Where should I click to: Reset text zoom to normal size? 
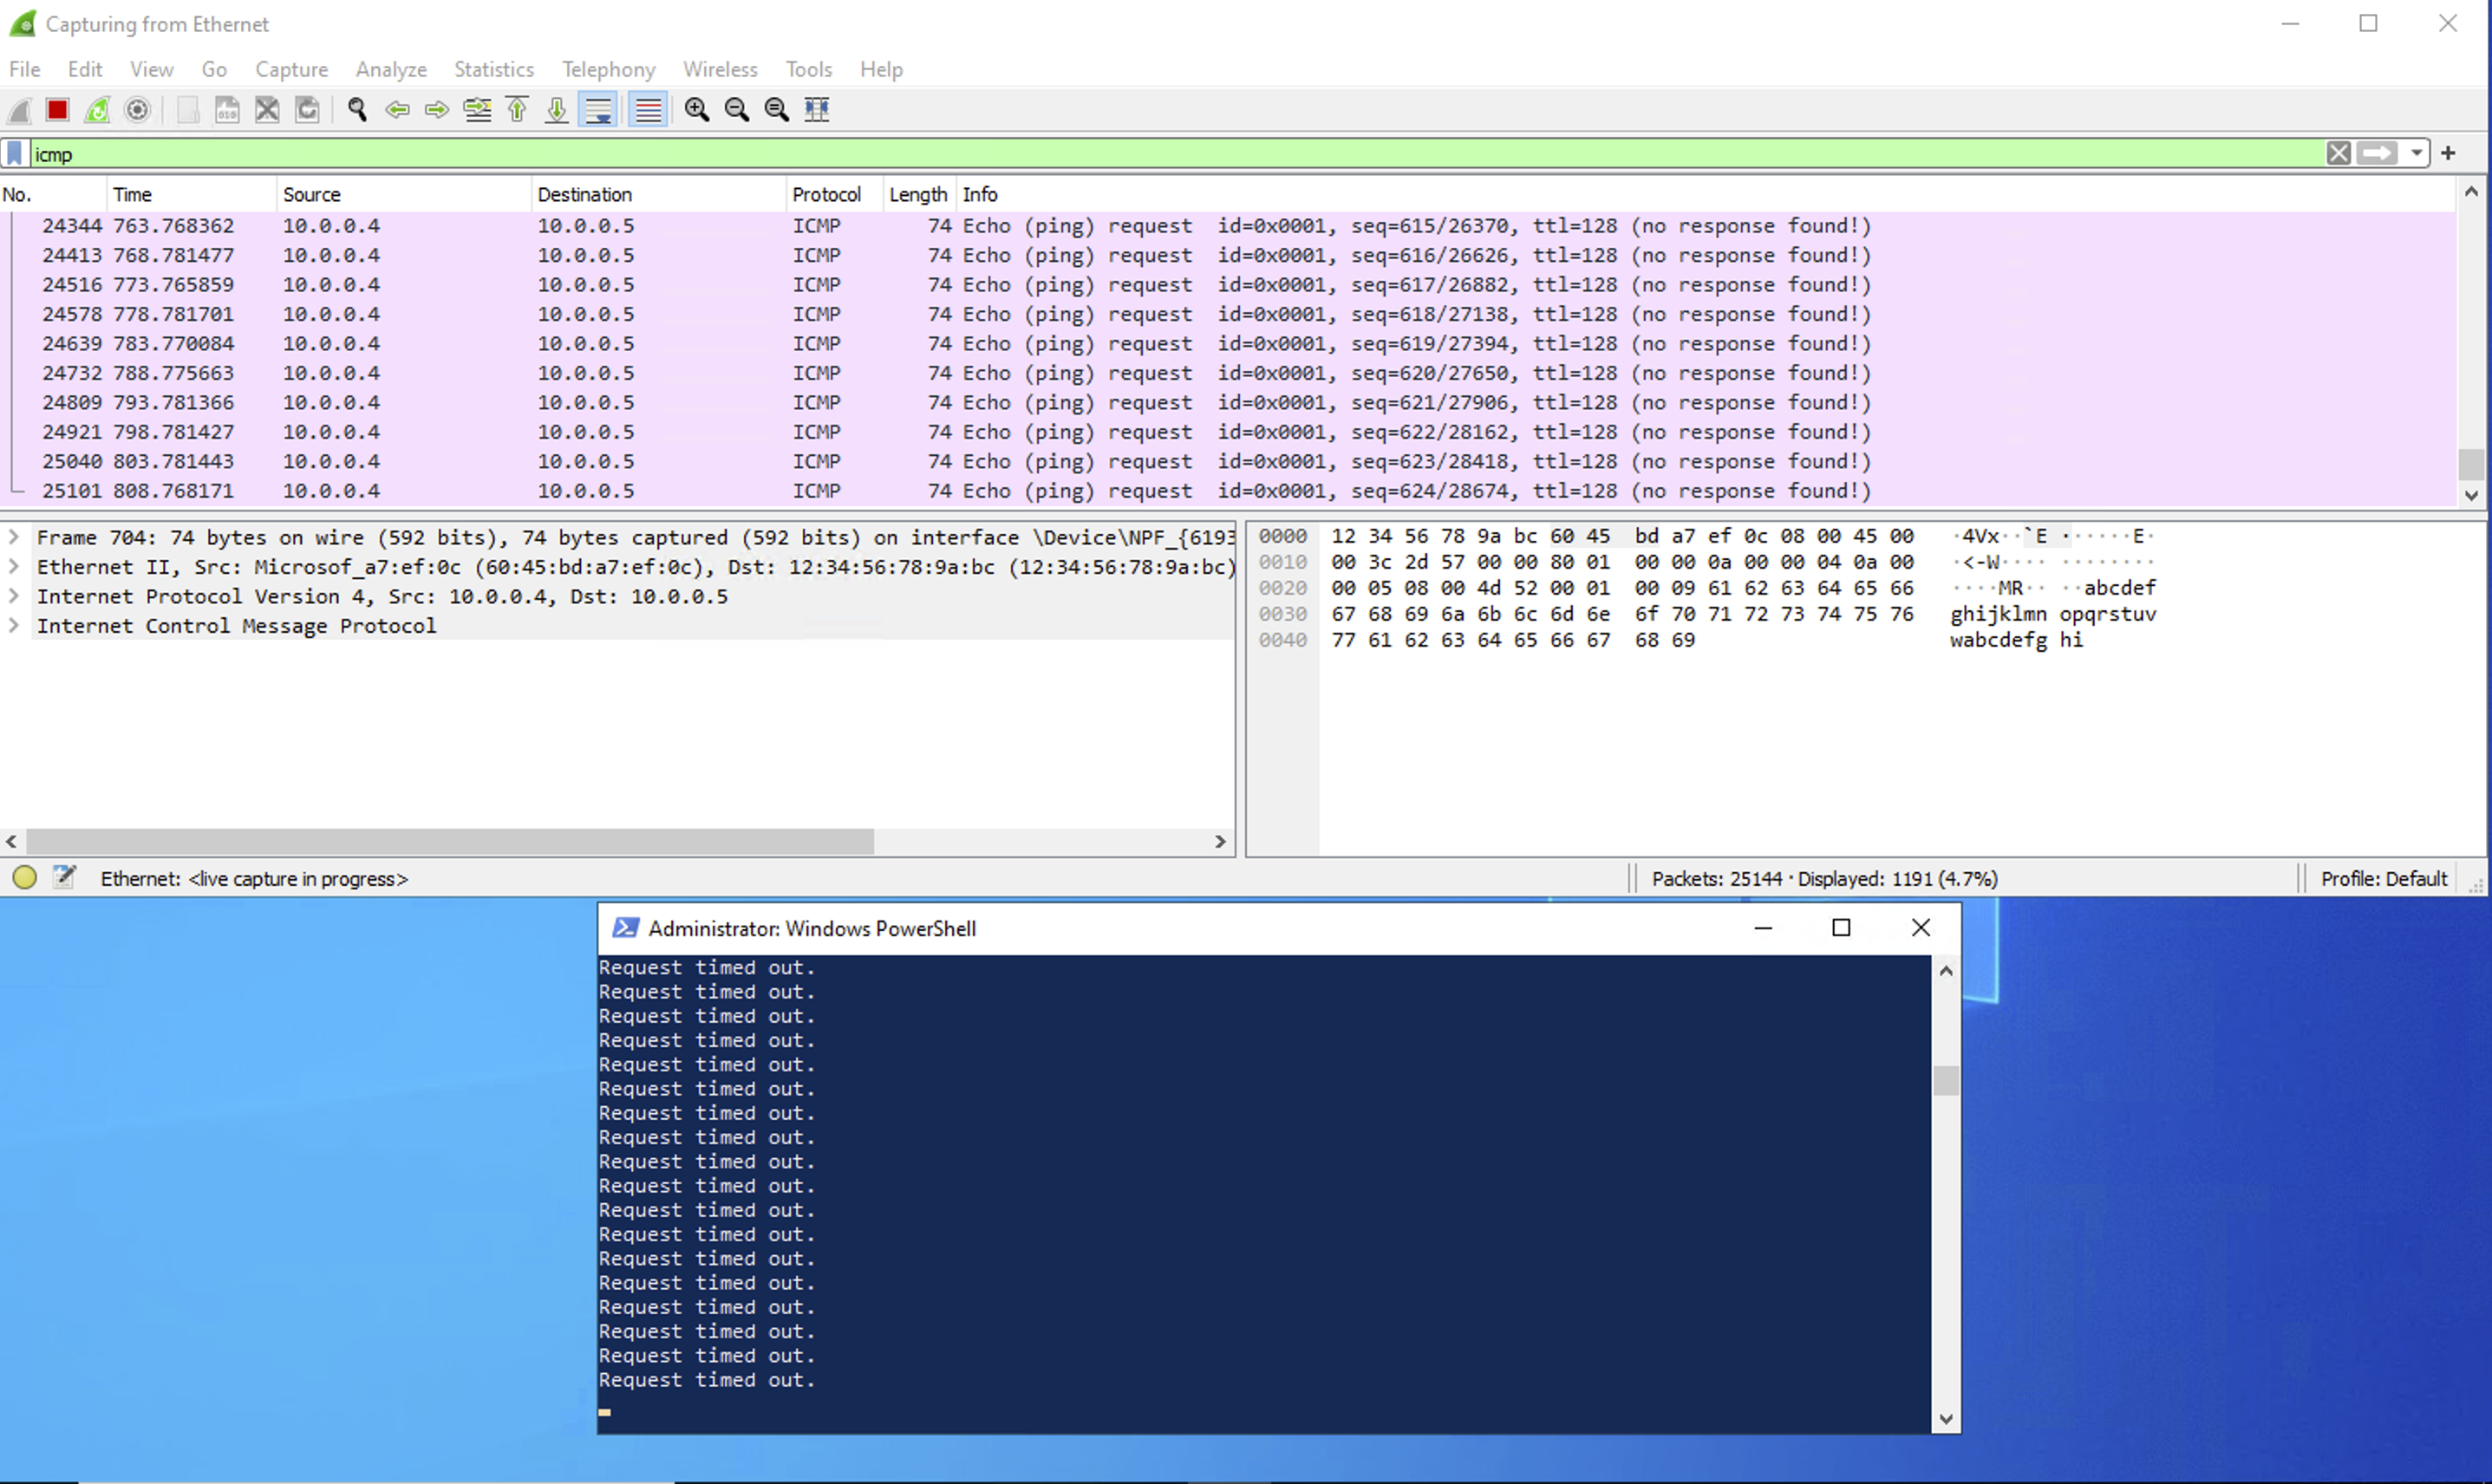click(777, 110)
